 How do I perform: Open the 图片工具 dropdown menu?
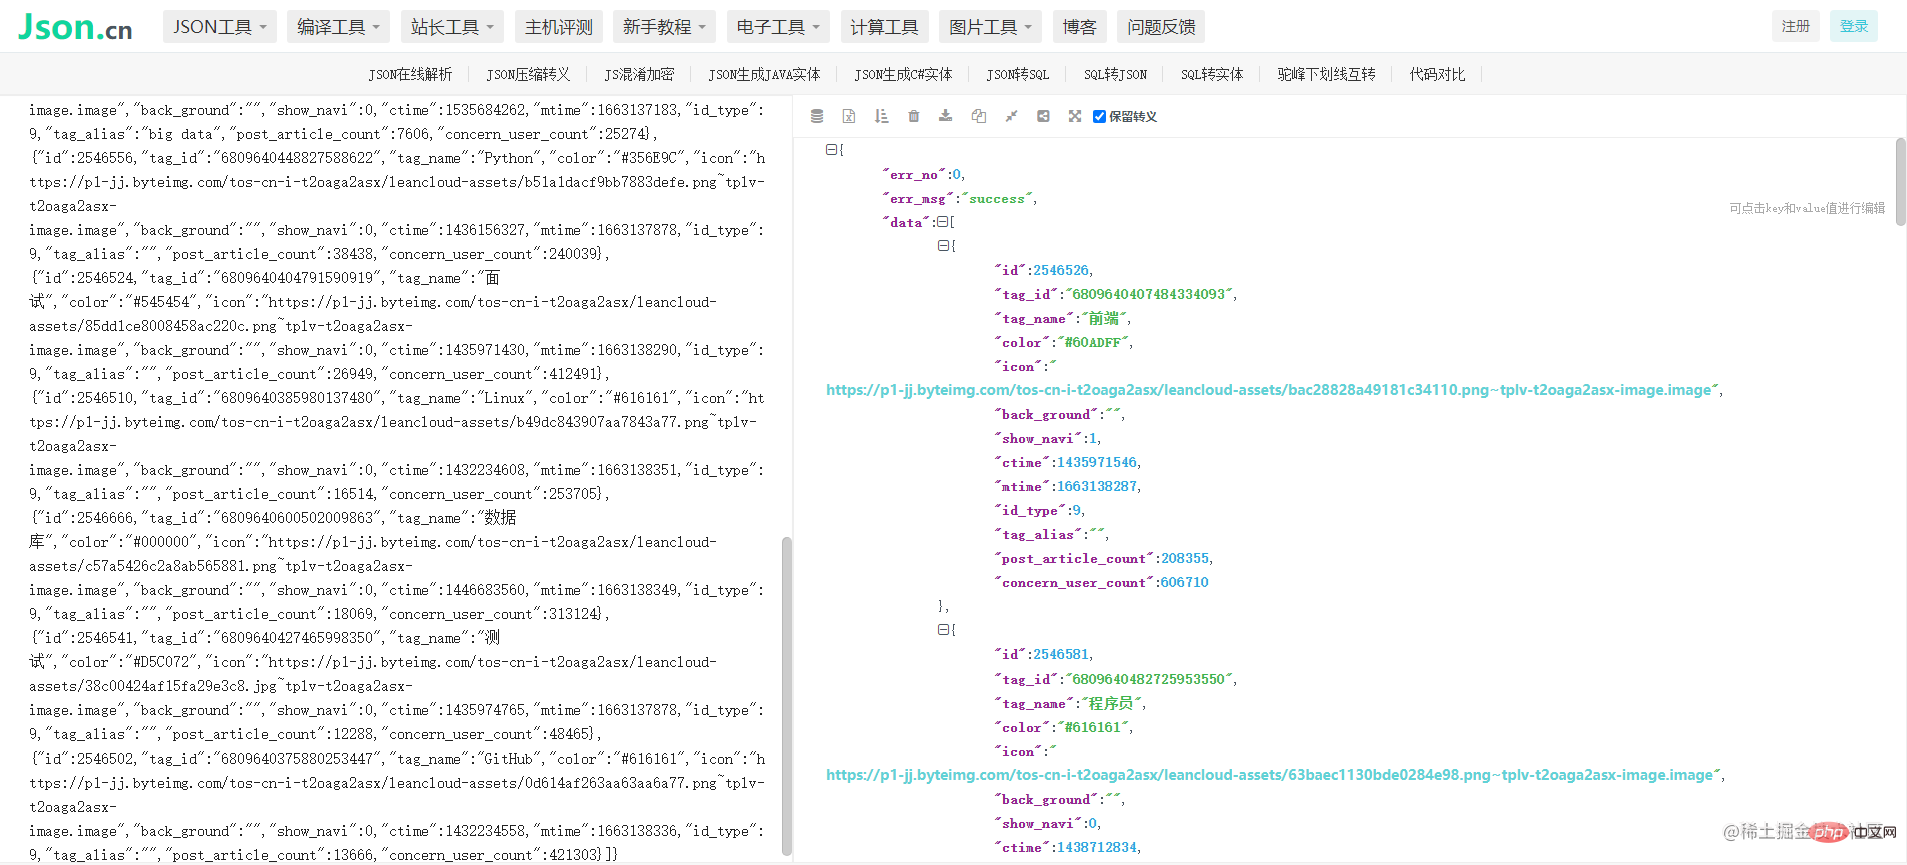[990, 27]
